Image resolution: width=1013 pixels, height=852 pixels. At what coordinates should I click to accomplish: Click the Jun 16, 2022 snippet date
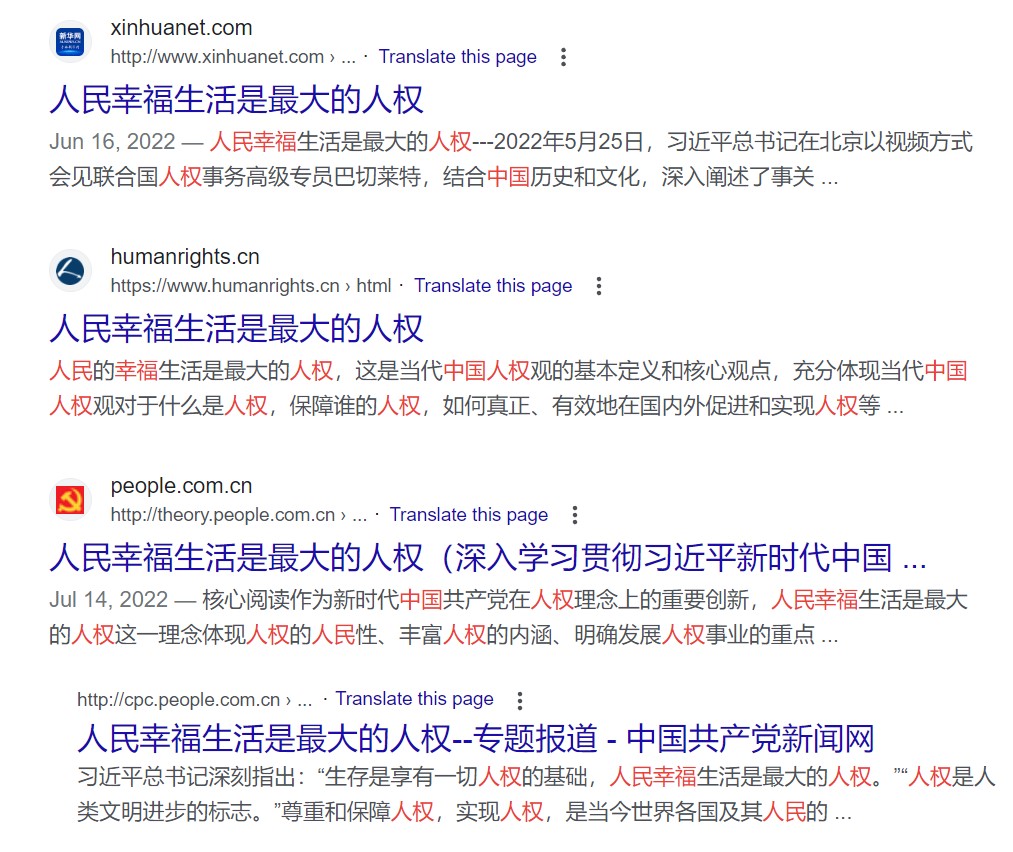(x=112, y=142)
